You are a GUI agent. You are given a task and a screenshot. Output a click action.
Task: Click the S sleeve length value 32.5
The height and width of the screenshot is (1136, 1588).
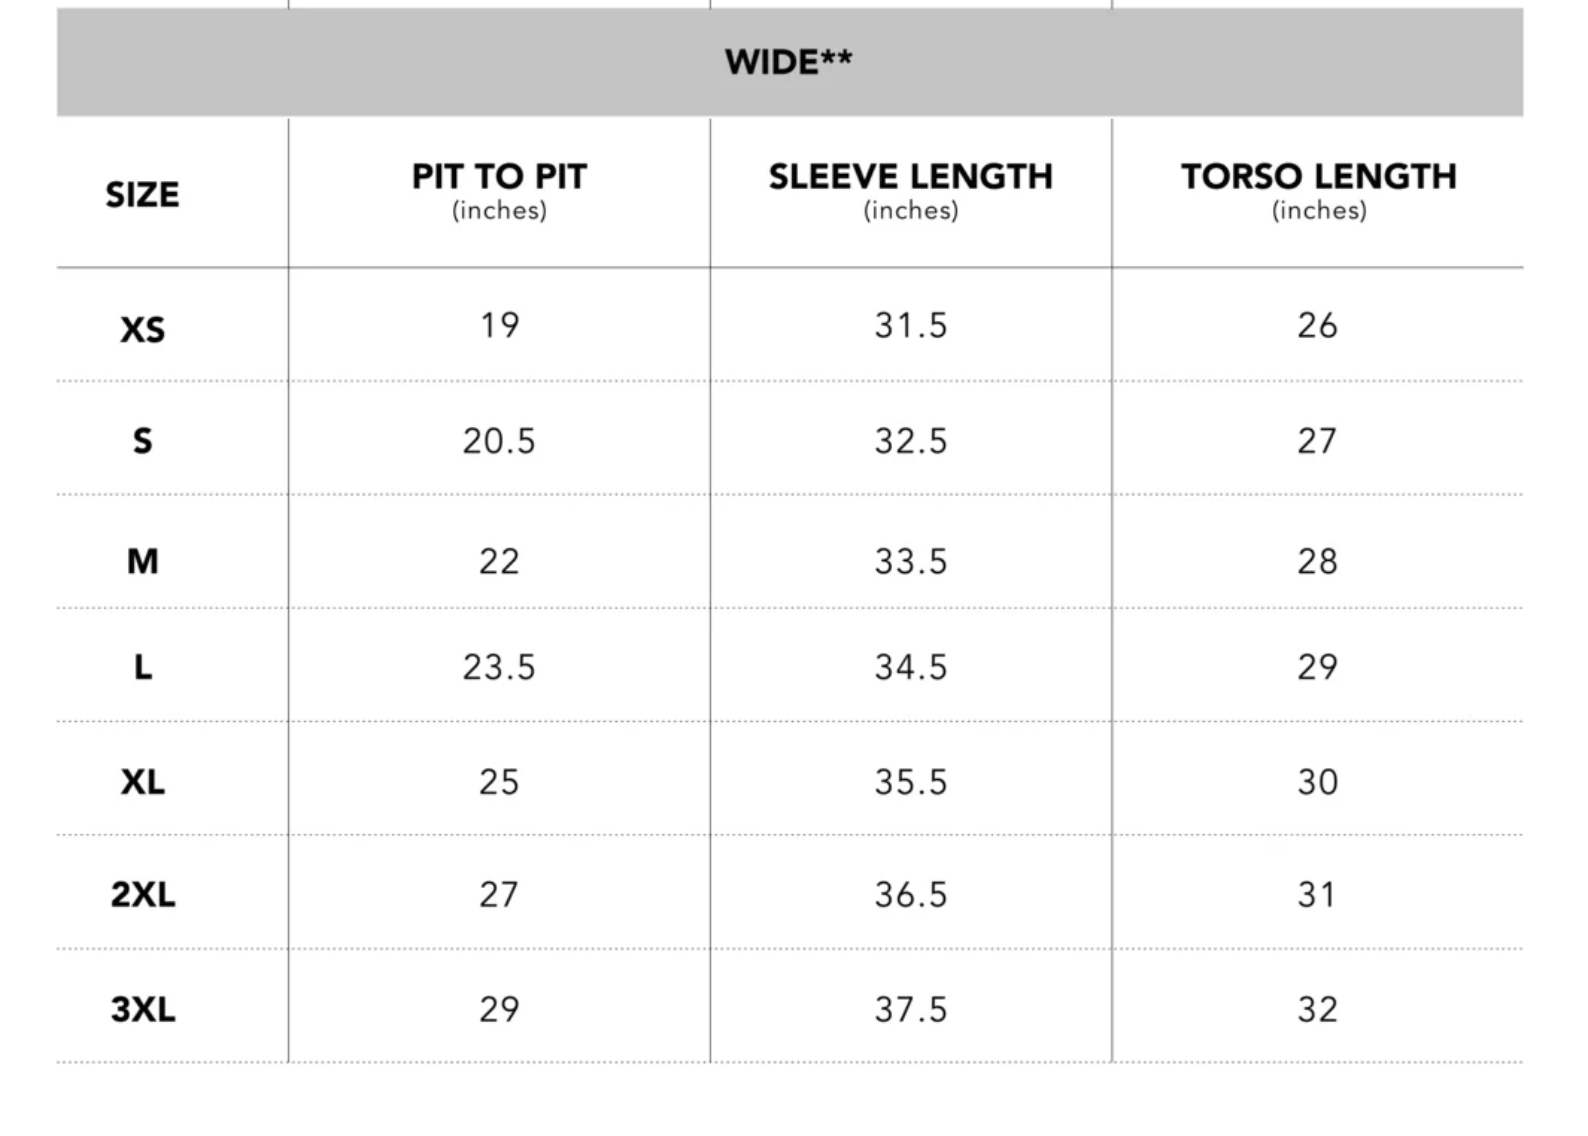(910, 441)
